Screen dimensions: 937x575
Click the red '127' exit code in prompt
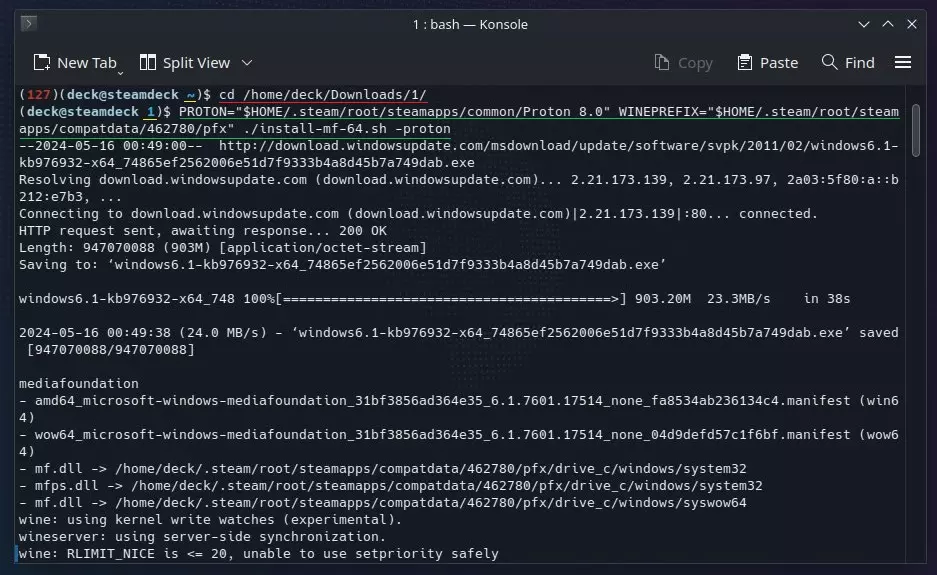[39, 94]
